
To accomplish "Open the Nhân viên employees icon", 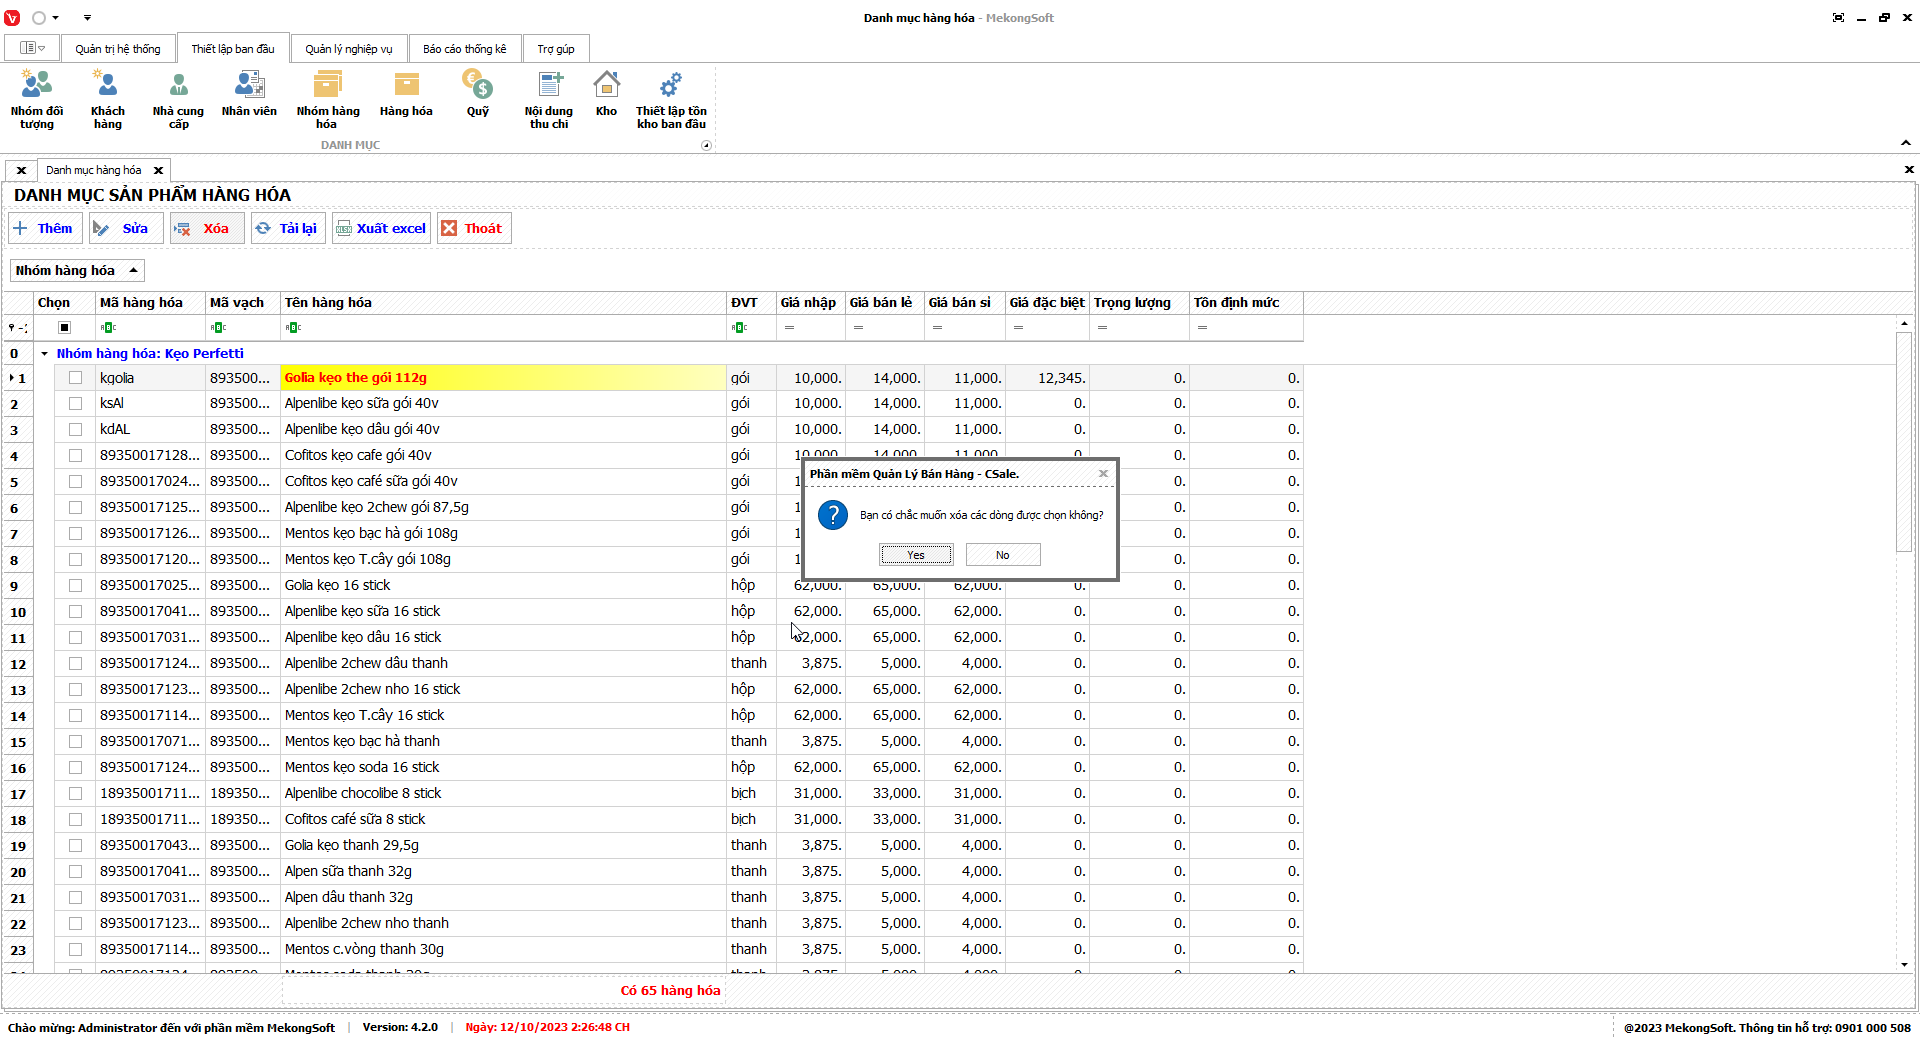I will (249, 95).
